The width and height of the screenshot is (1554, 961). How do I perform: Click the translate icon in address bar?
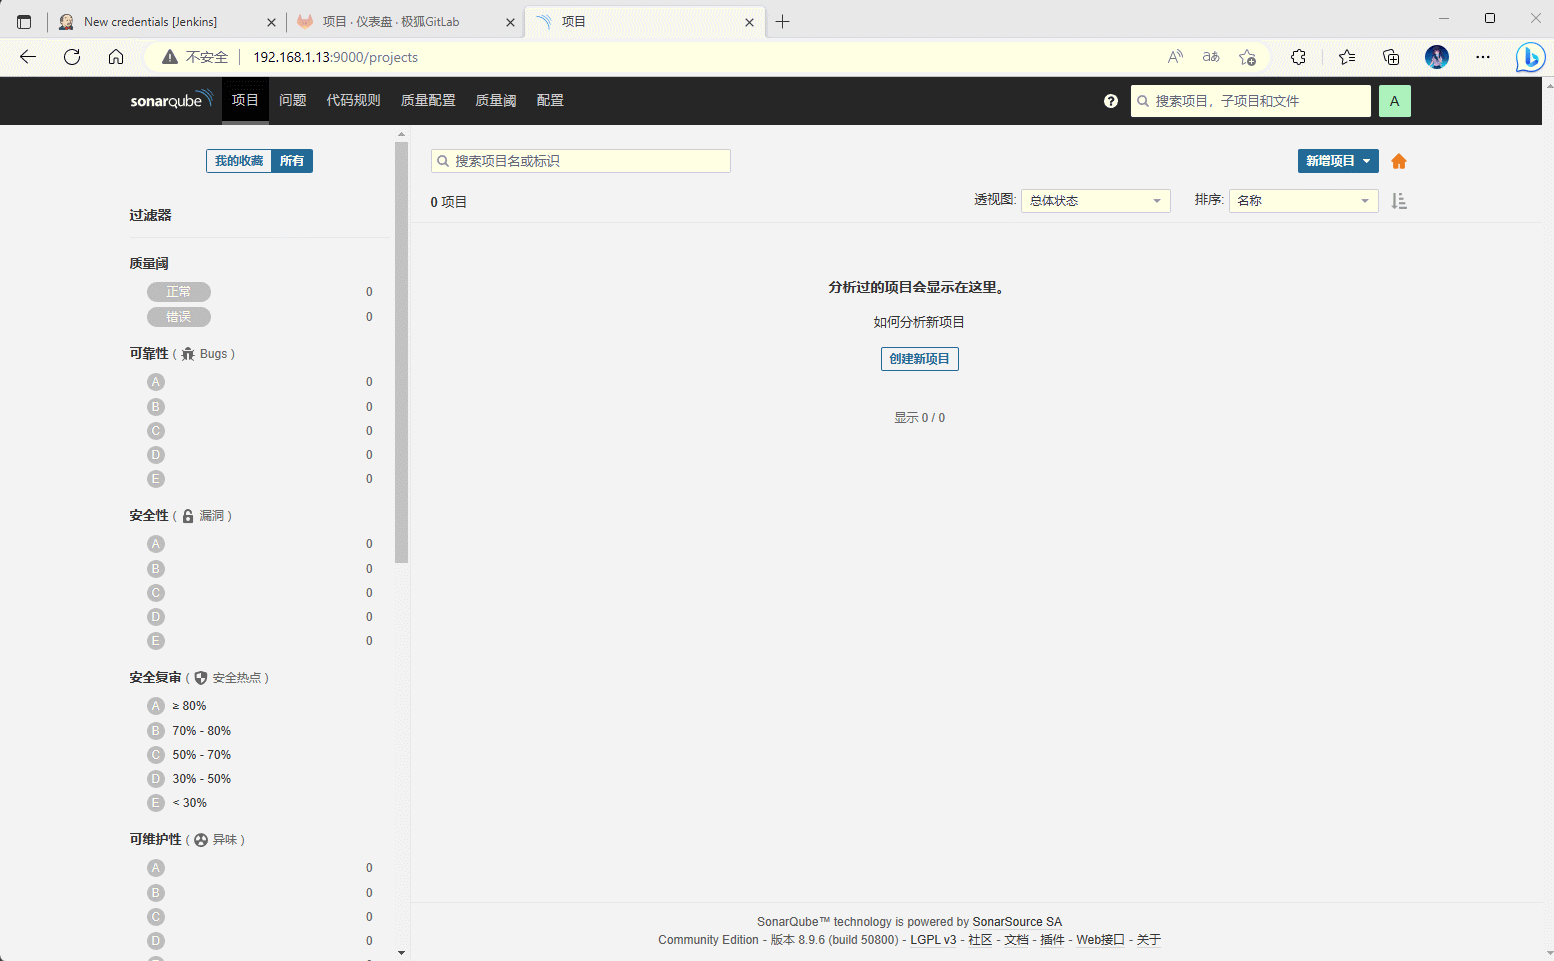1211,57
